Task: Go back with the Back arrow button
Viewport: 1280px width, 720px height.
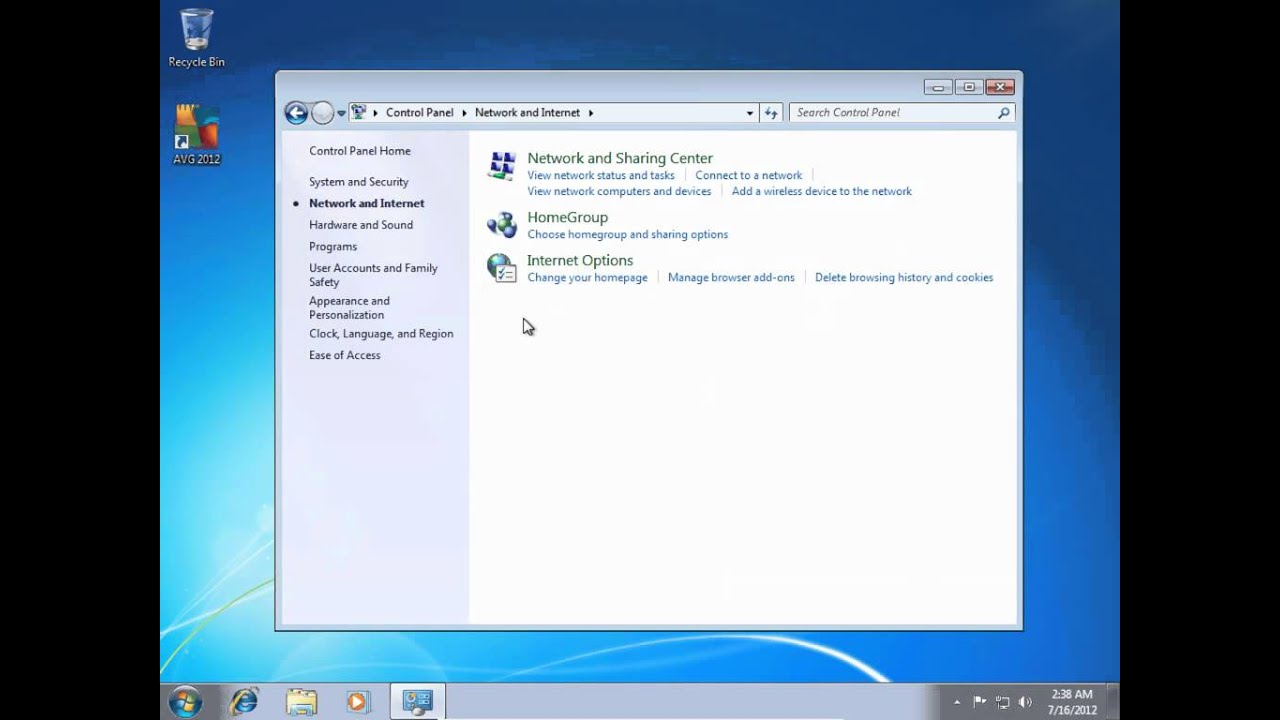Action: point(296,113)
